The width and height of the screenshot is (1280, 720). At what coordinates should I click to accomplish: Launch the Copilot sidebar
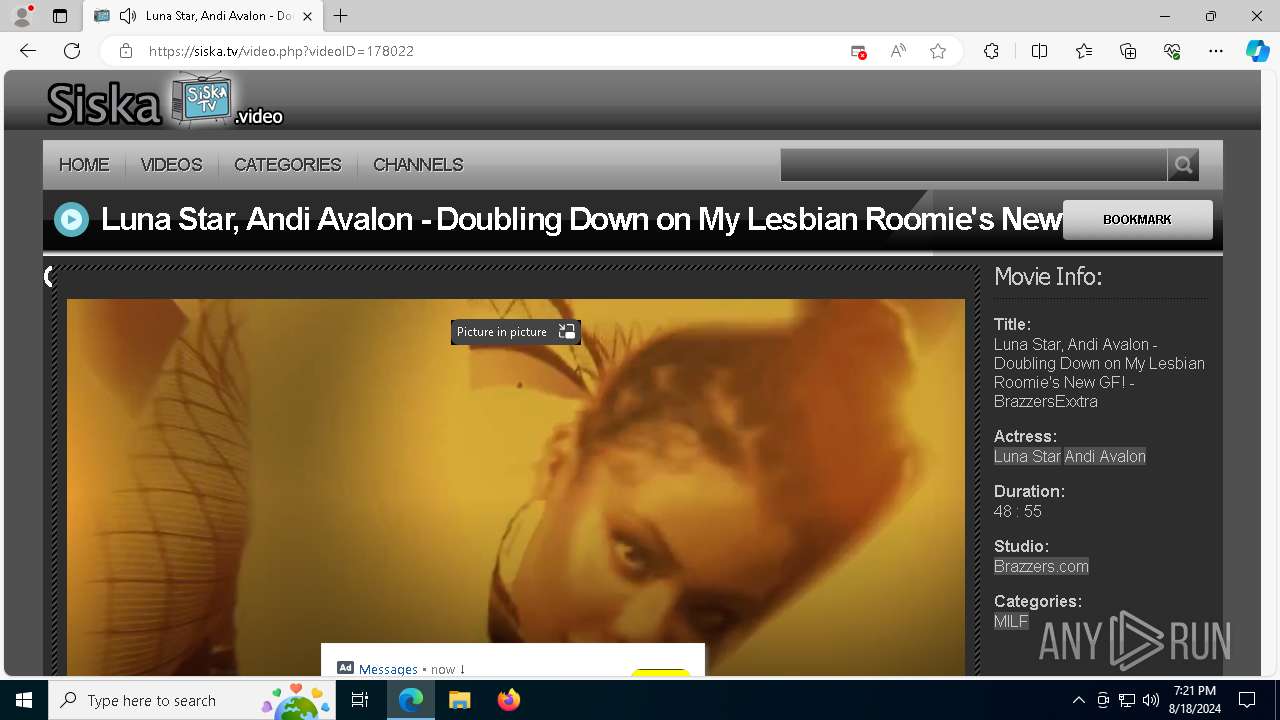coord(1257,51)
